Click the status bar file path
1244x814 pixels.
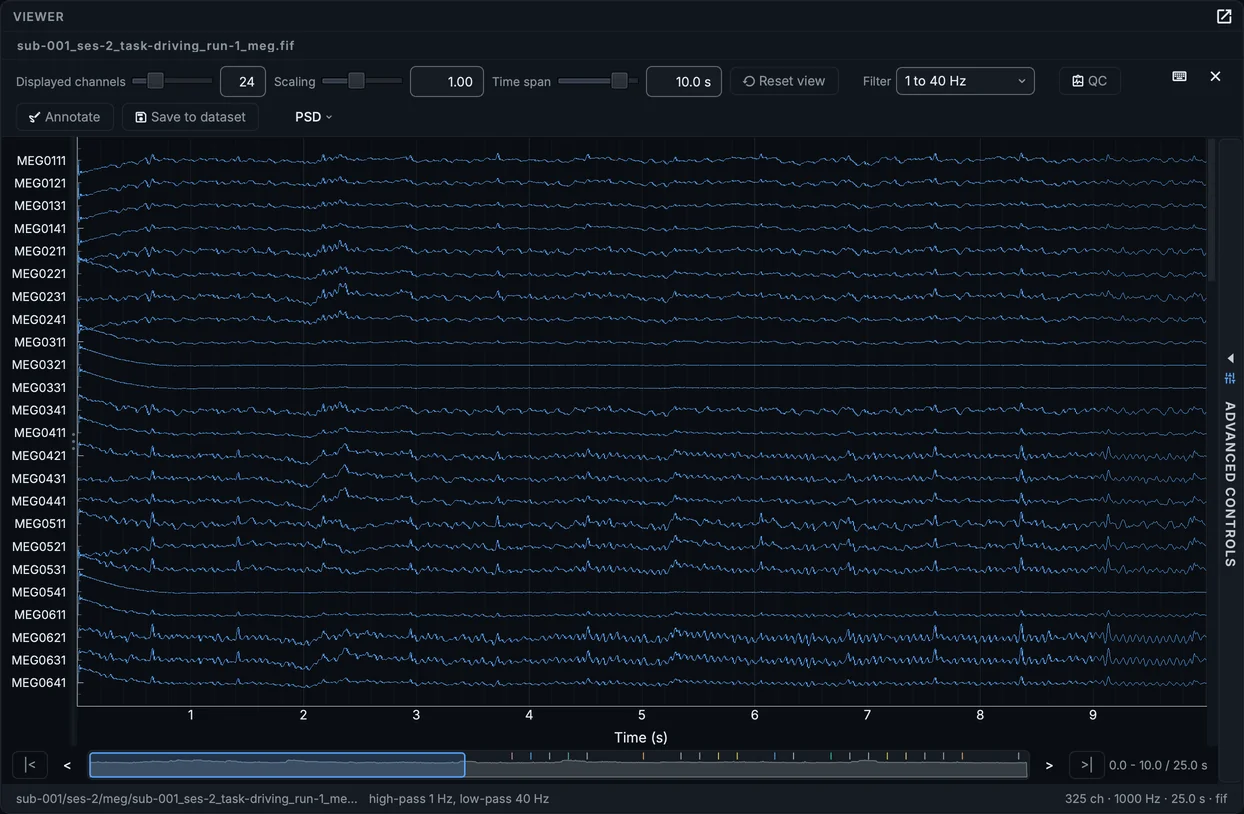pos(186,799)
